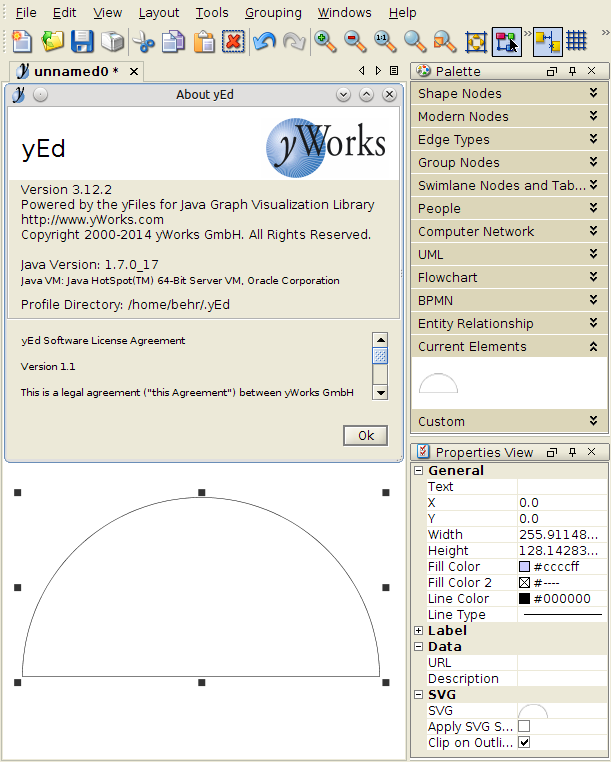Image resolution: width=611 pixels, height=762 pixels.
Task: Shade the About yEd dialog with down chevron
Action: pyautogui.click(x=343, y=94)
